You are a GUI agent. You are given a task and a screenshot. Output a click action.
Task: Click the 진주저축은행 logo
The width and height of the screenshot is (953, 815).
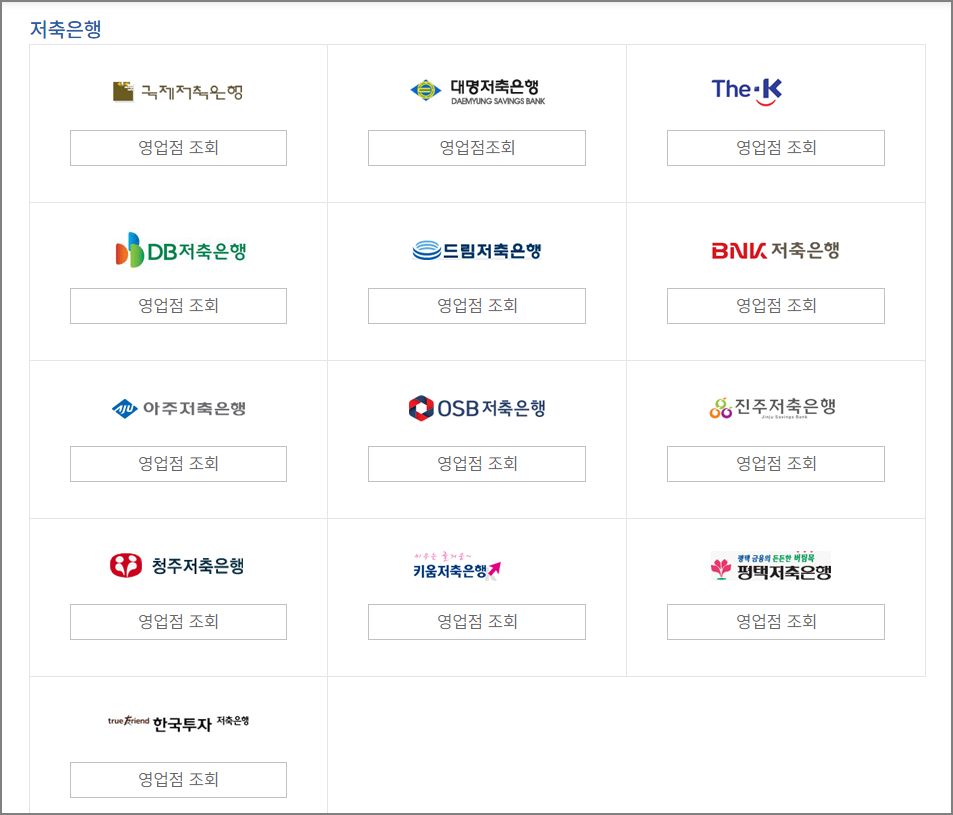click(772, 408)
